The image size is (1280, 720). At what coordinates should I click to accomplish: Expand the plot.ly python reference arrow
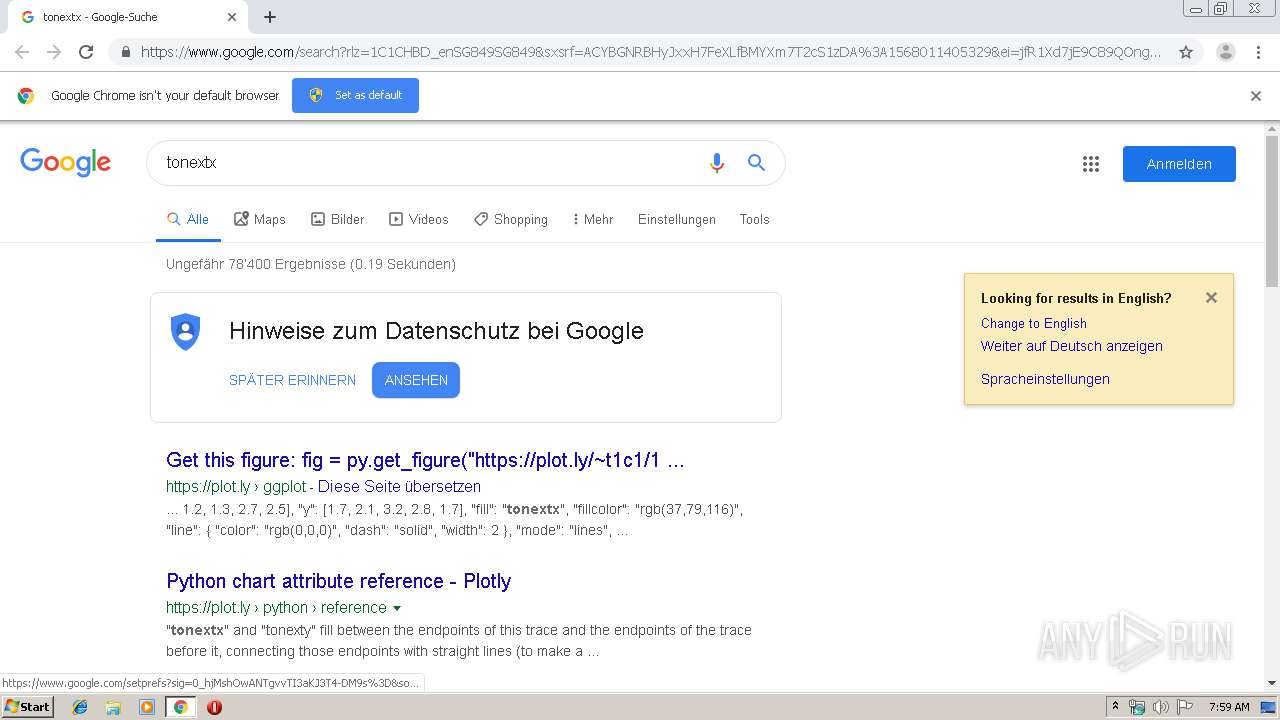[x=397, y=608]
